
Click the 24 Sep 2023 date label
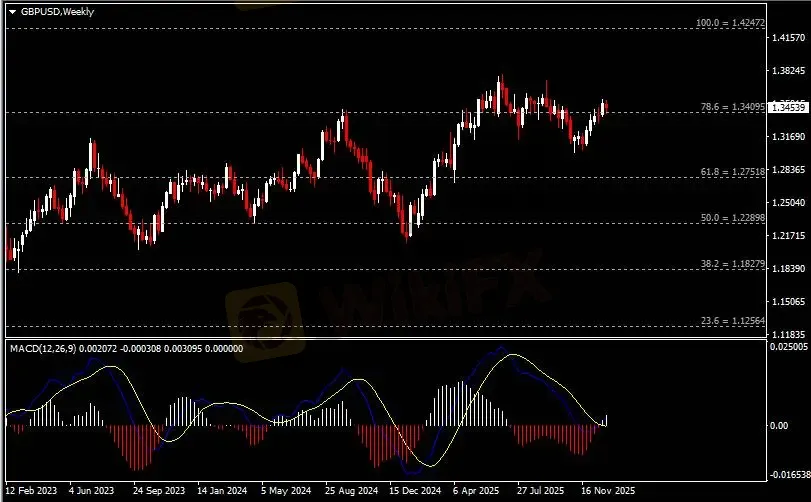(159, 490)
